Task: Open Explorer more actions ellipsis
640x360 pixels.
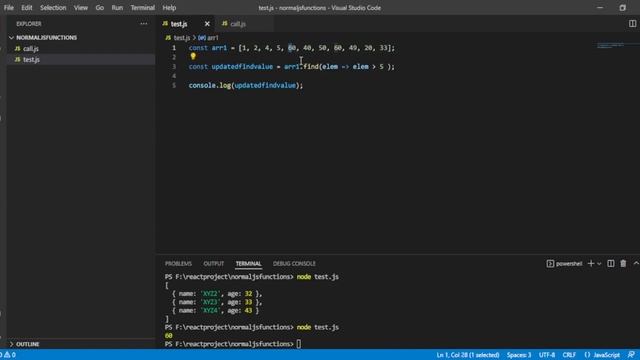Action: pos(144,24)
